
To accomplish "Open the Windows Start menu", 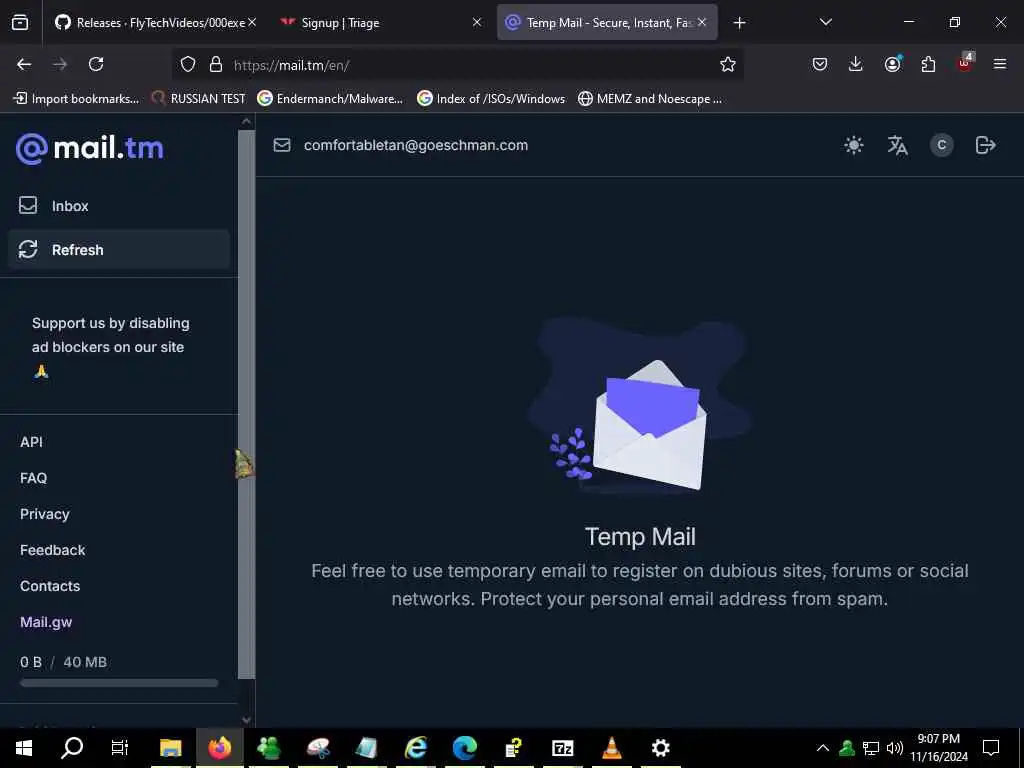I will pos(24,748).
